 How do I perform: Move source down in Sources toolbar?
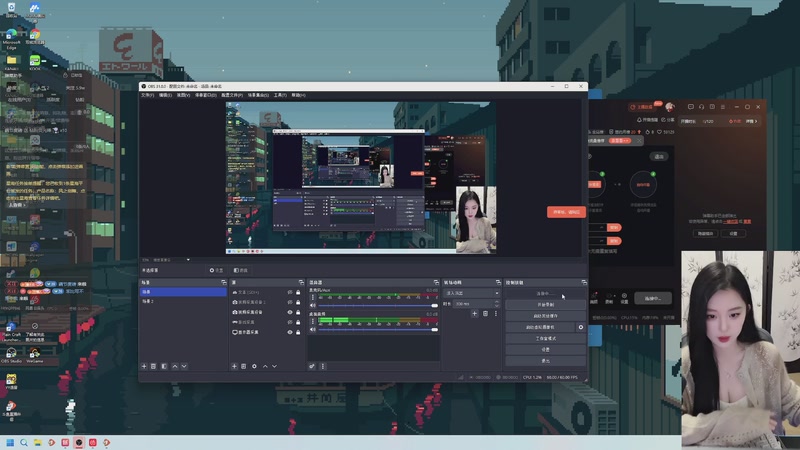click(274, 366)
